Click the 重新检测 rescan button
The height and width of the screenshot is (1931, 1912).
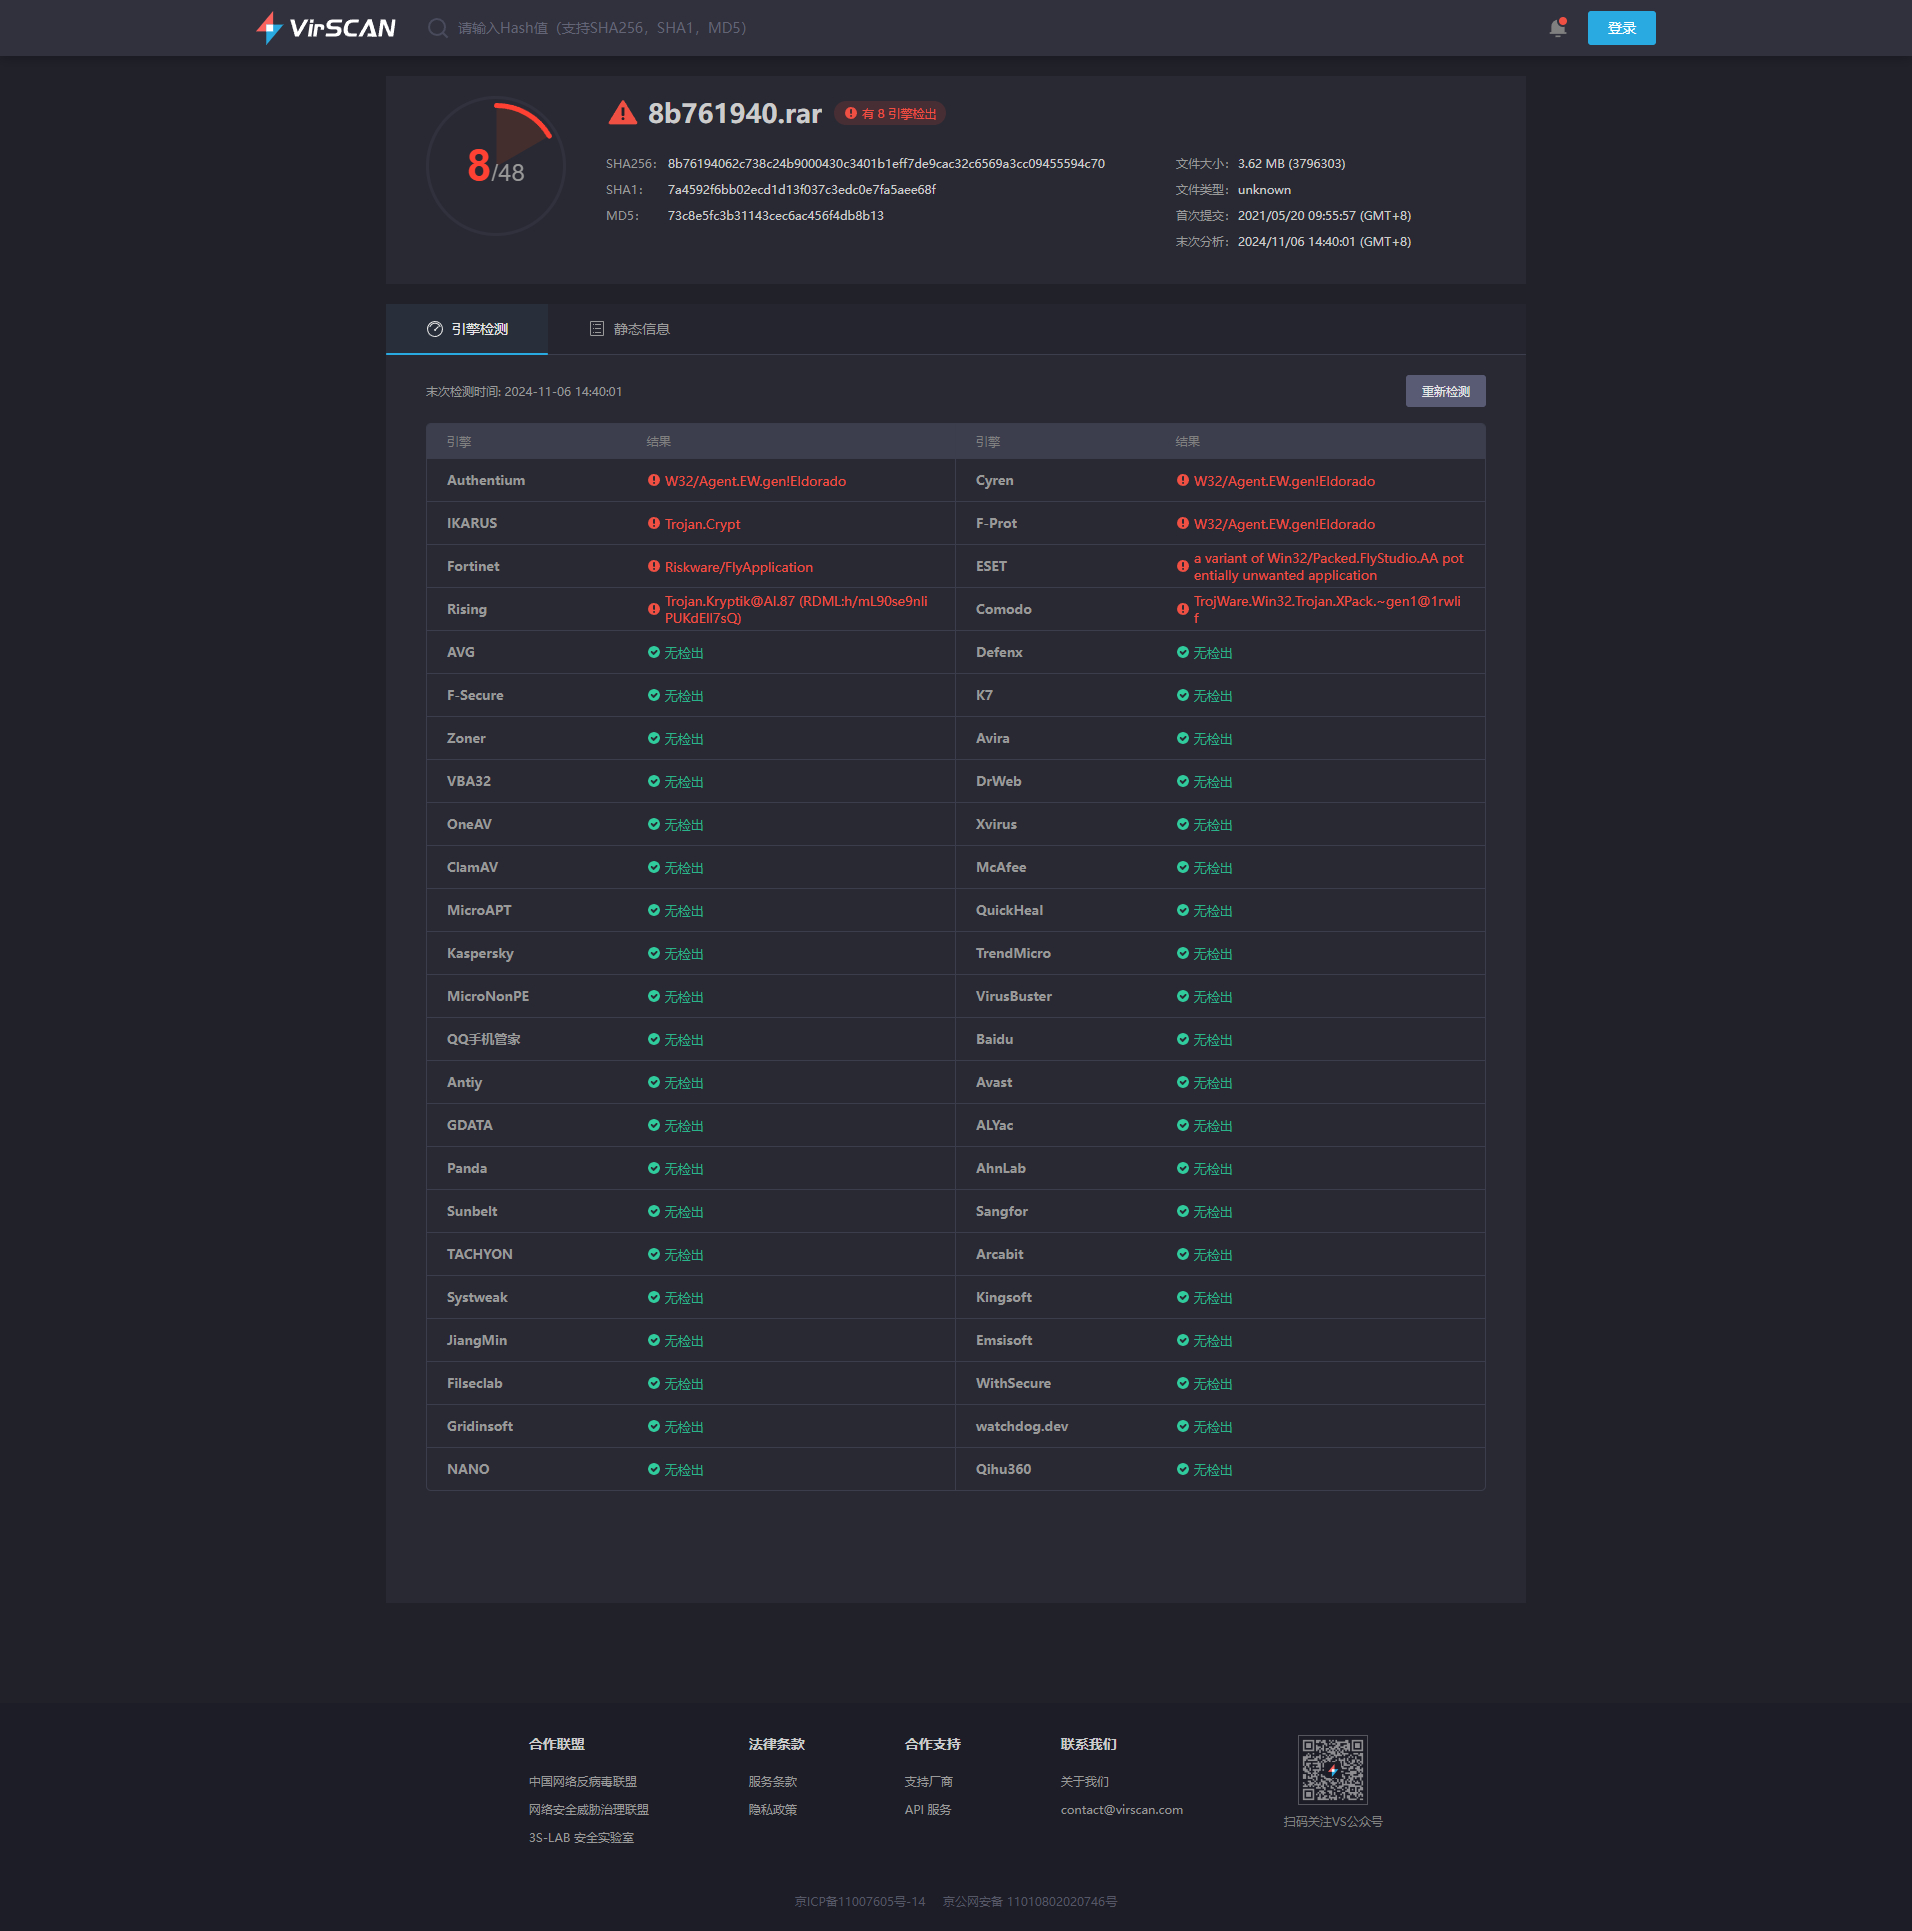click(1445, 392)
